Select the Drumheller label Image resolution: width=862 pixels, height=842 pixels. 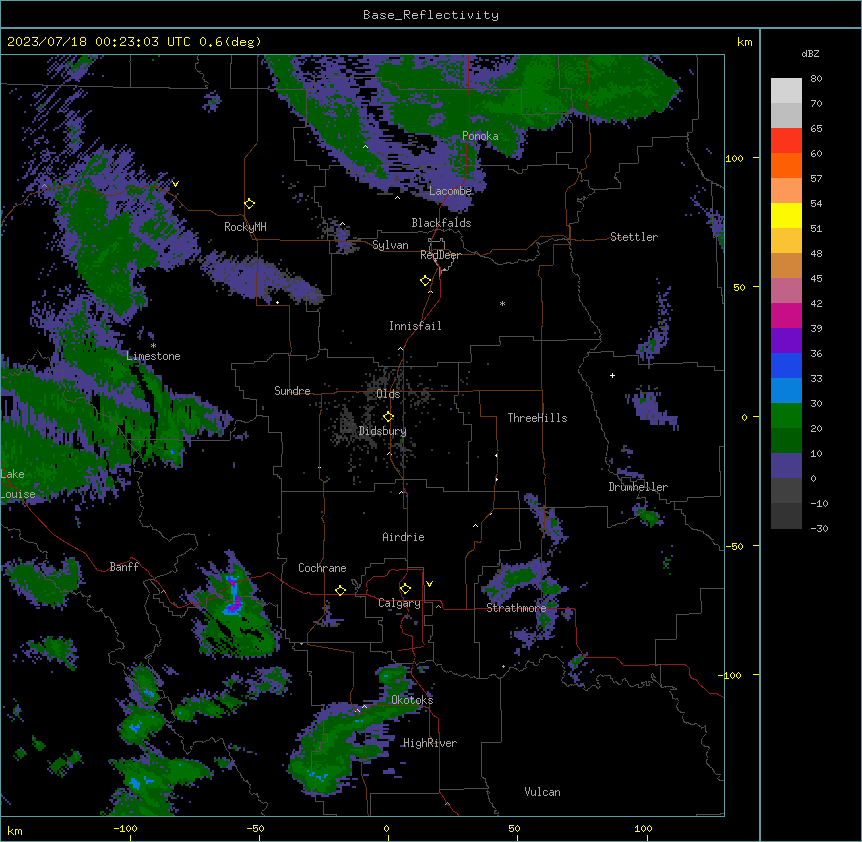tap(638, 487)
